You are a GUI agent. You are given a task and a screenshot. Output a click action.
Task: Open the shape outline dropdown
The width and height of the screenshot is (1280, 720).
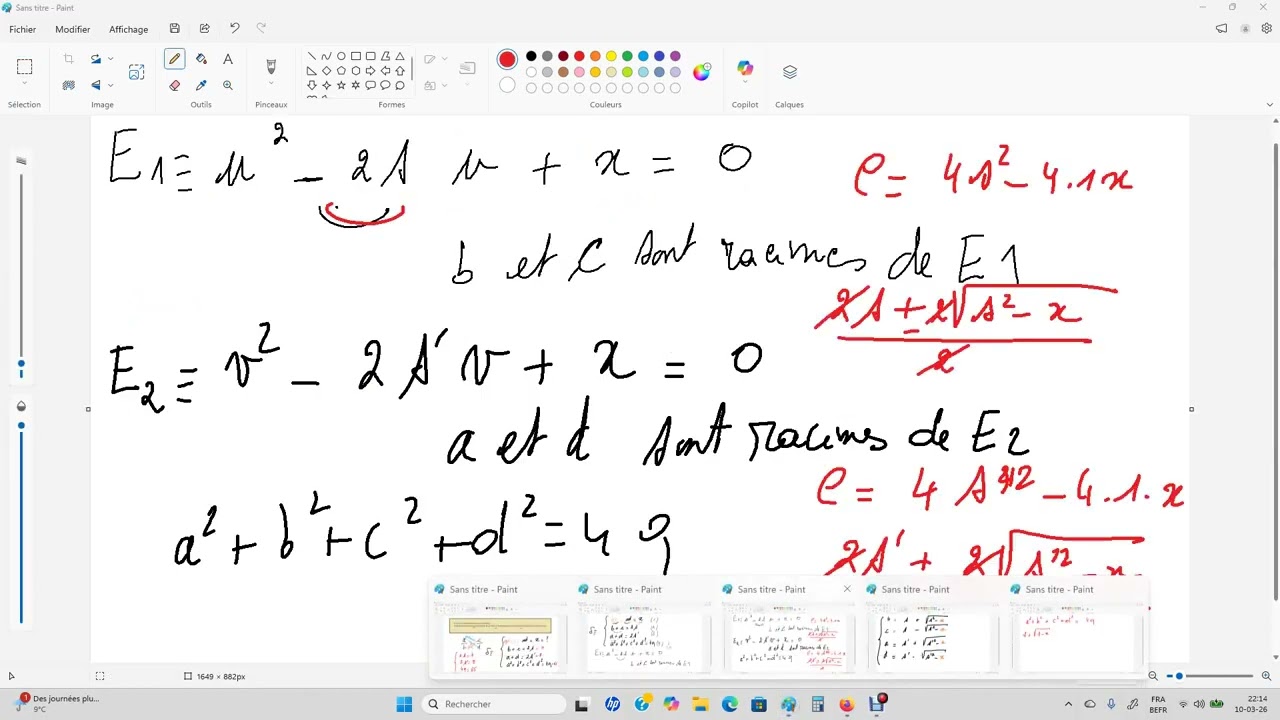click(444, 59)
